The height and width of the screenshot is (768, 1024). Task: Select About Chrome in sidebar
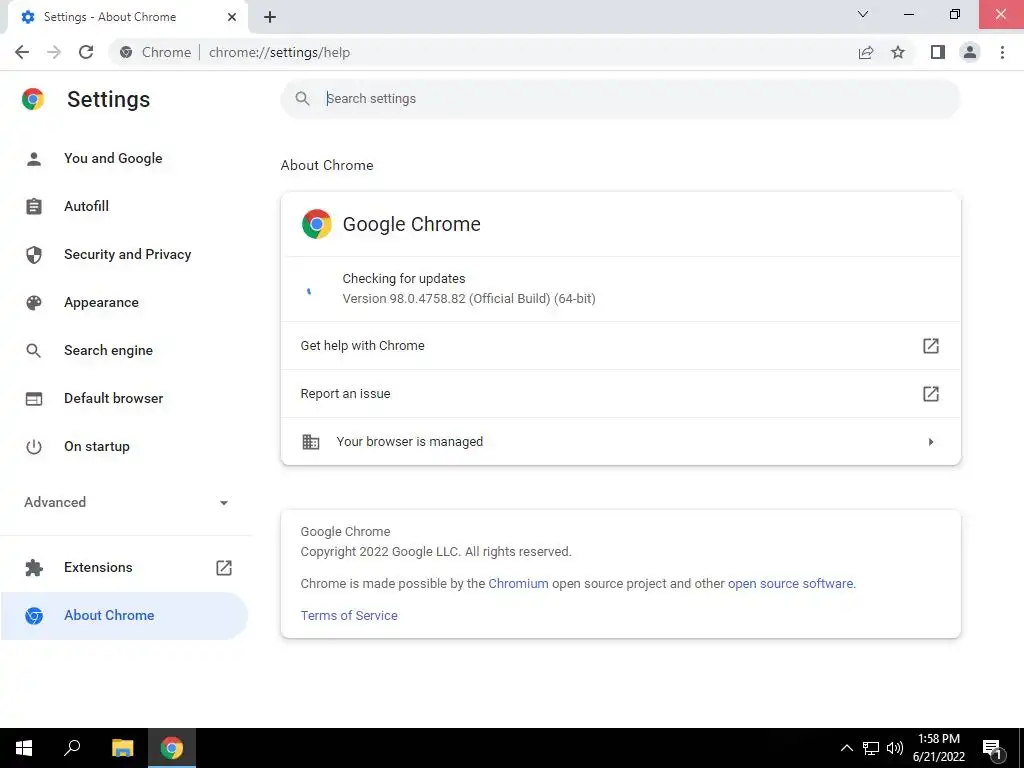tap(124, 616)
